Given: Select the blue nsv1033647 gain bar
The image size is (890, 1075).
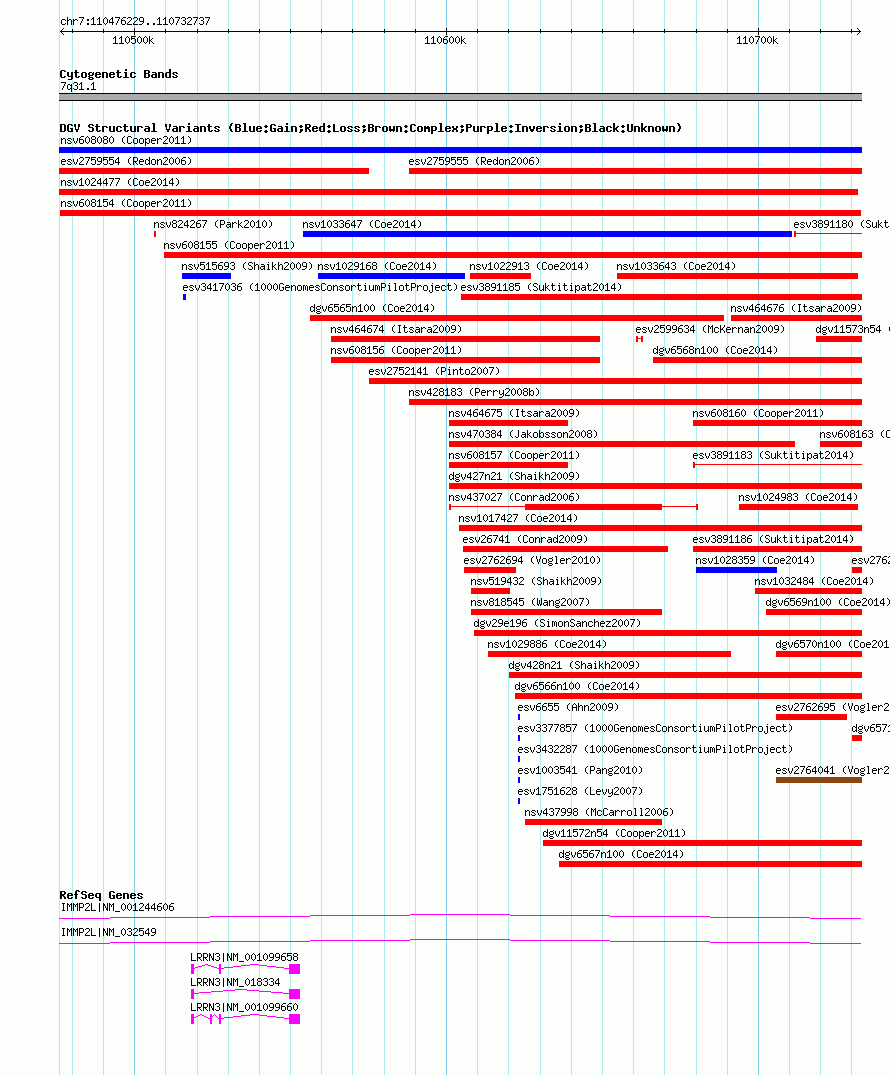Looking at the screenshot, I should tap(547, 234).
